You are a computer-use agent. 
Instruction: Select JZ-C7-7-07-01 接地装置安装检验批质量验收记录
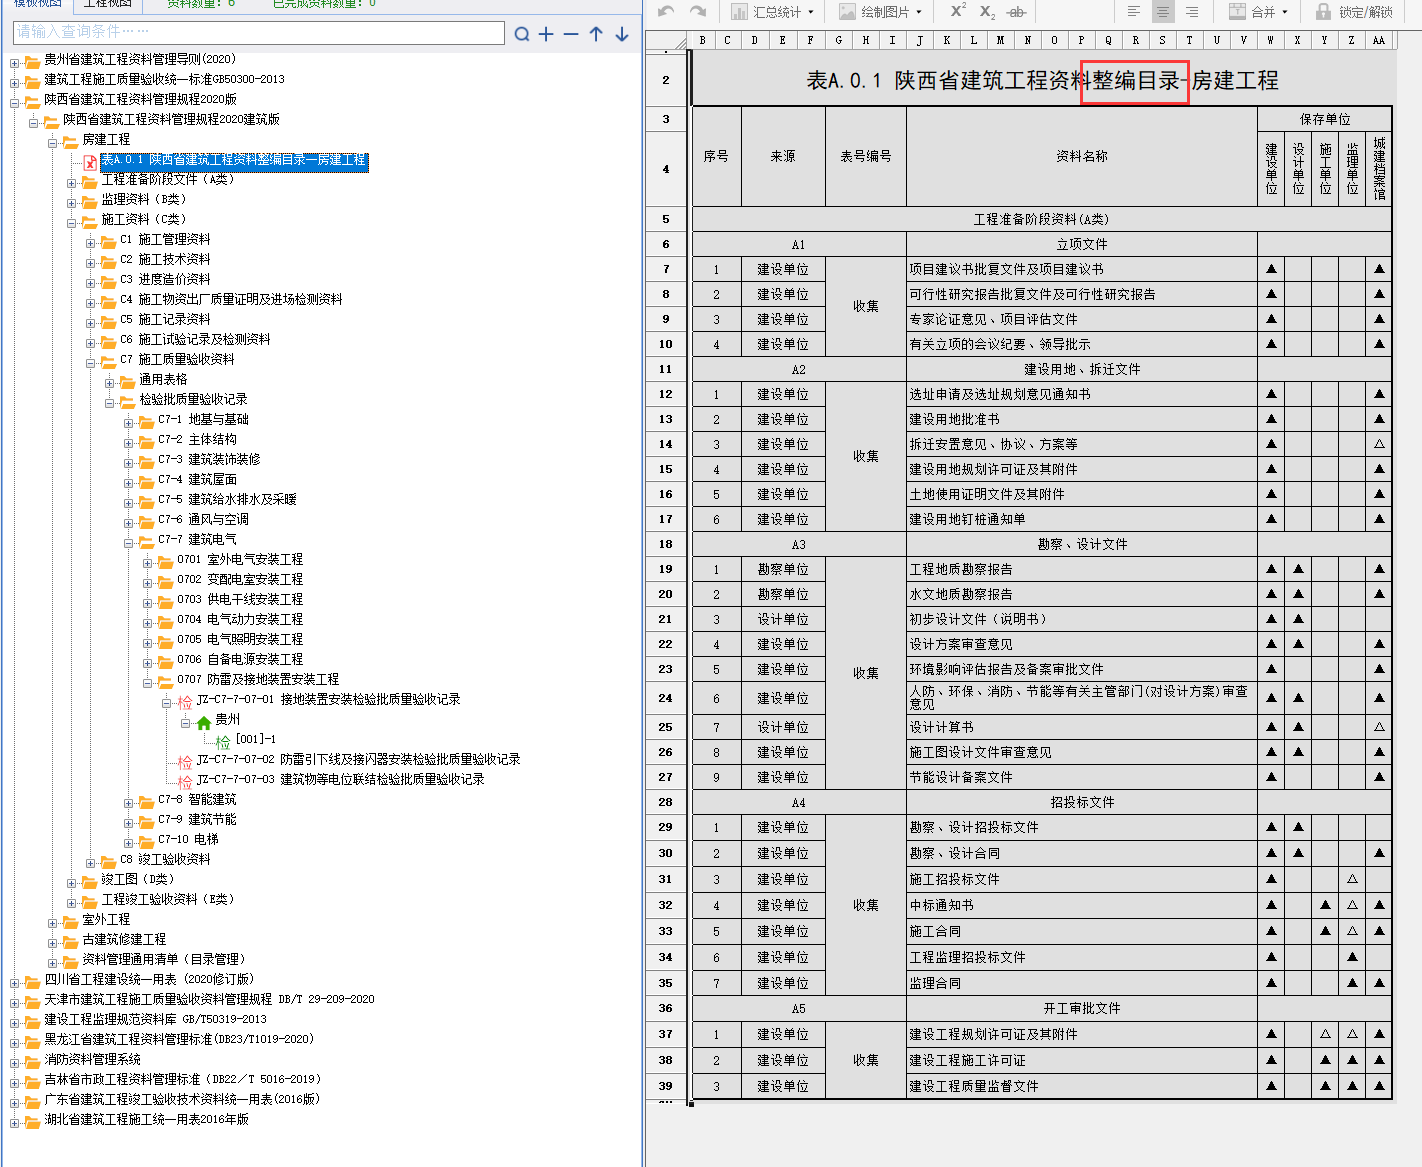[328, 699]
